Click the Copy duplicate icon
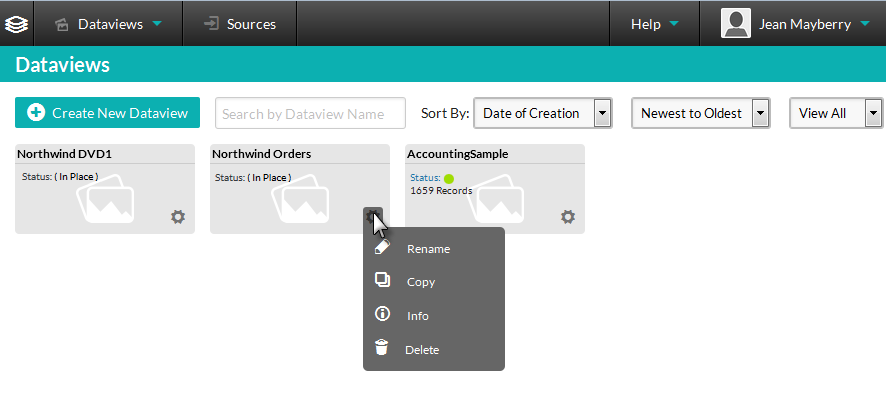886x398 pixels. (383, 280)
